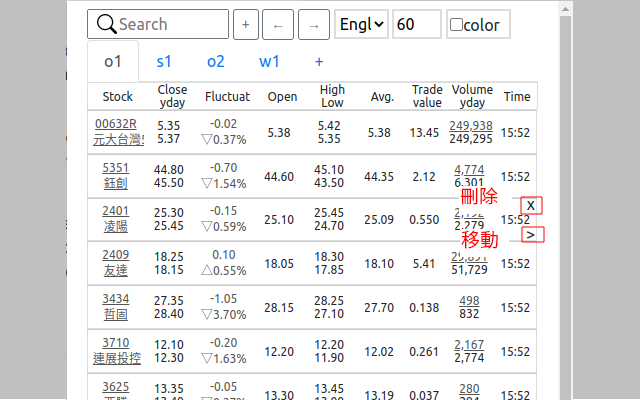Viewport: 640px width, 400px height.
Task: Toggle the color checkbox
Action: tap(456, 24)
